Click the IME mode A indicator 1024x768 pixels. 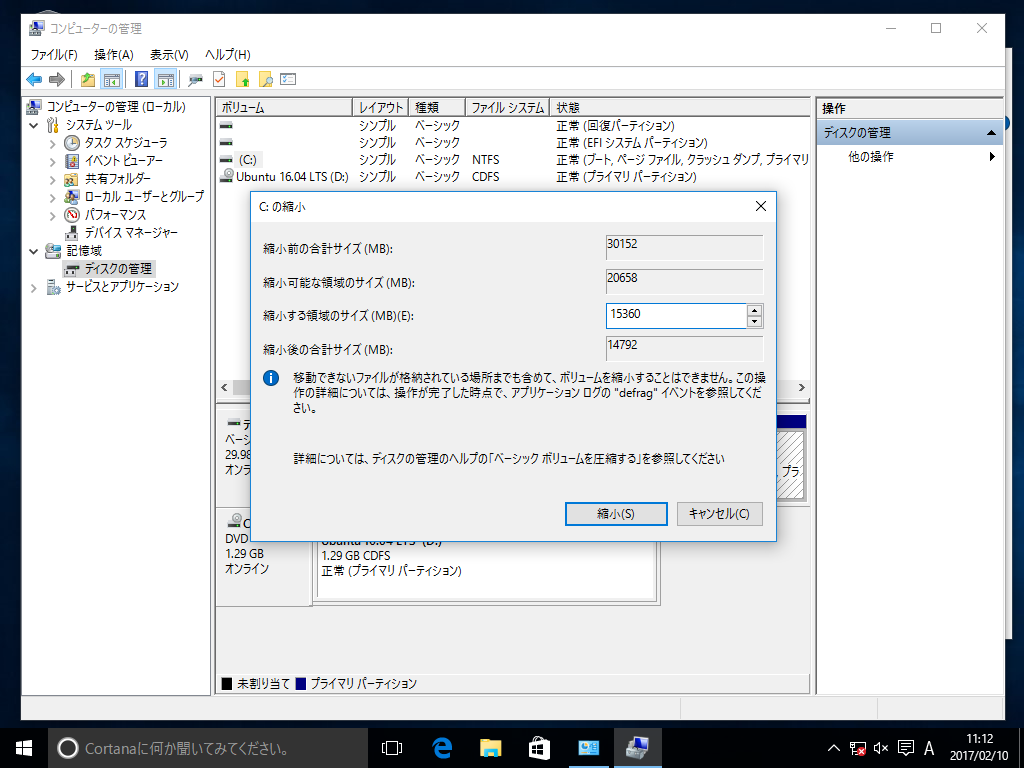point(929,748)
